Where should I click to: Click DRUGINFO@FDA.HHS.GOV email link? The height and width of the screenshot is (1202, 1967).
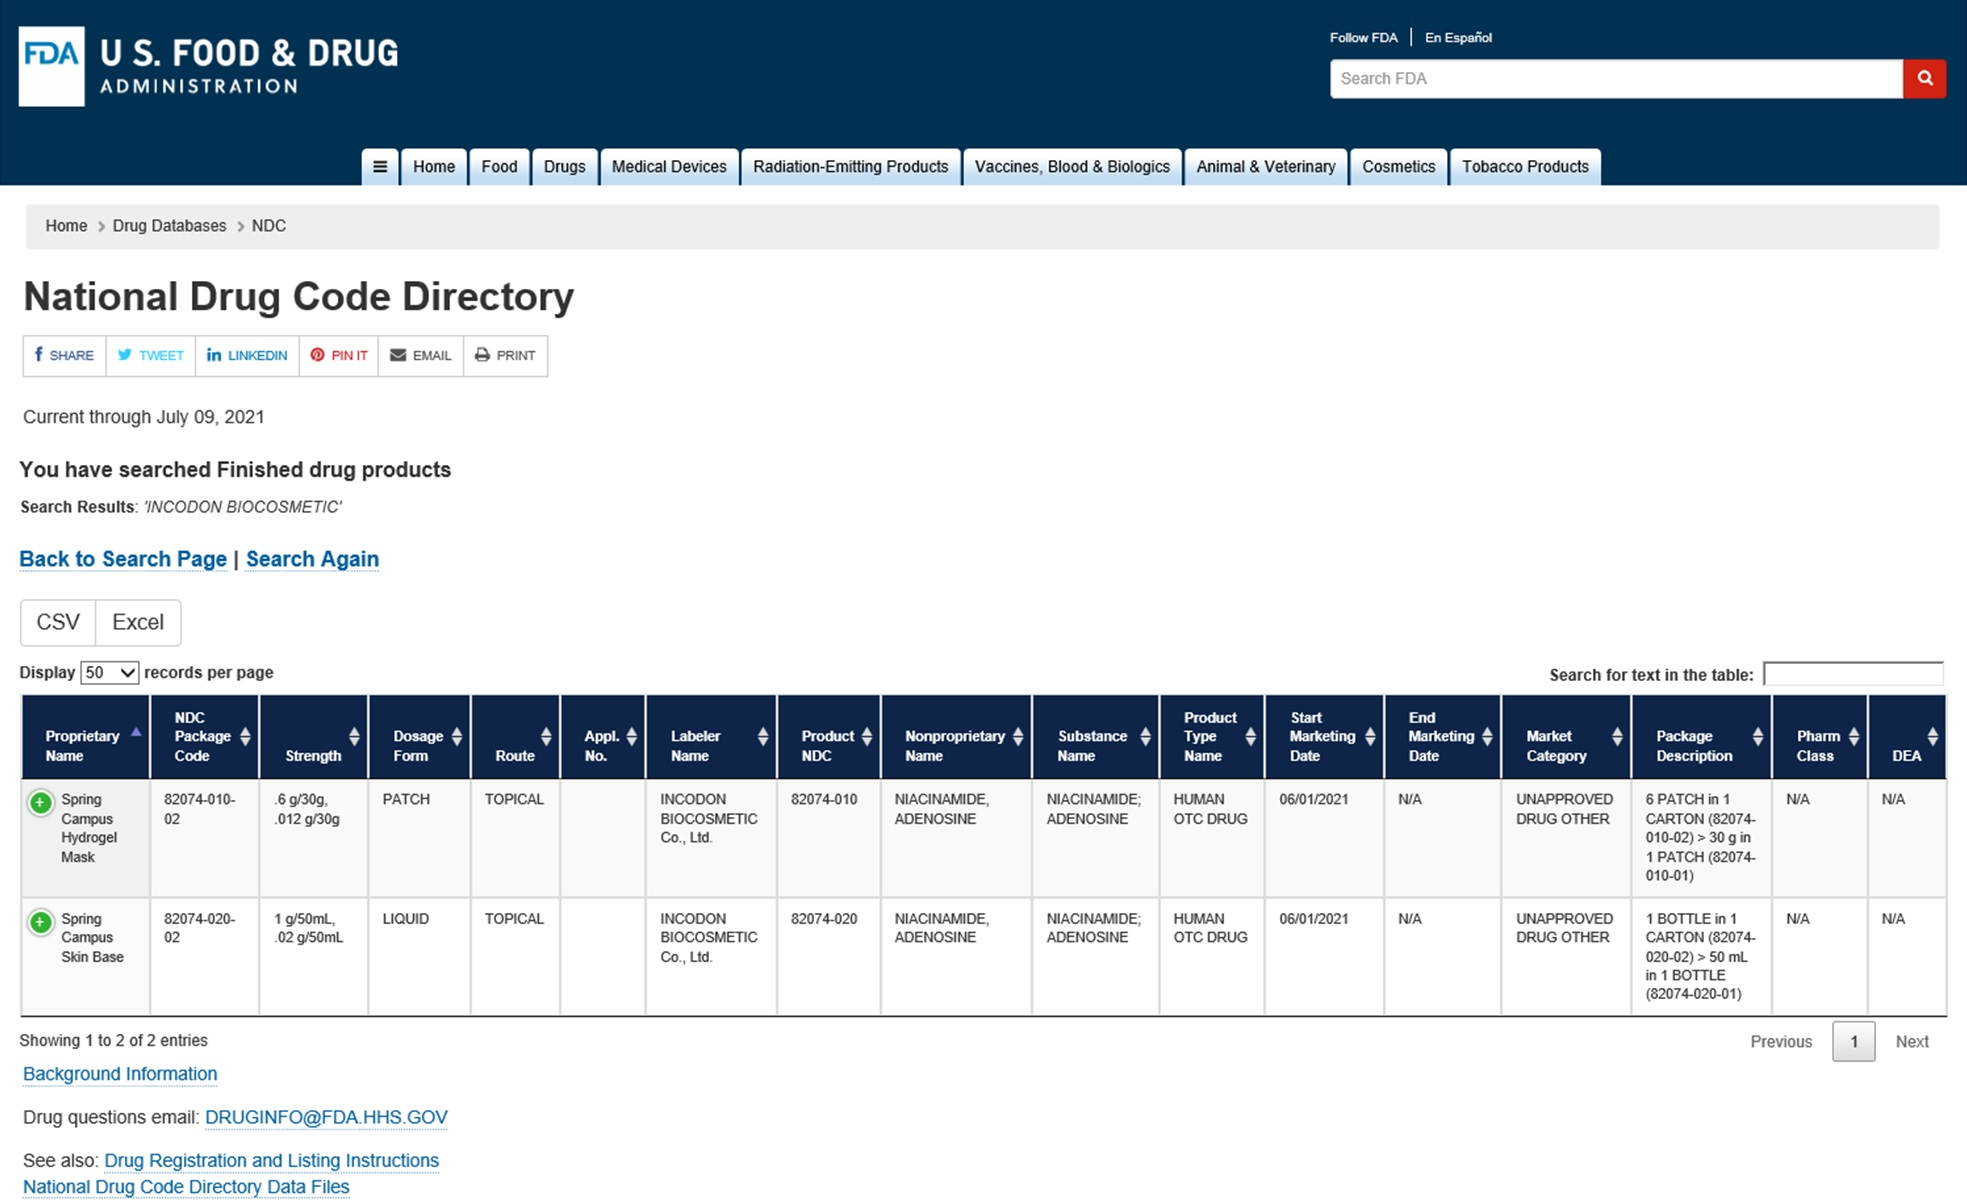point(326,1117)
